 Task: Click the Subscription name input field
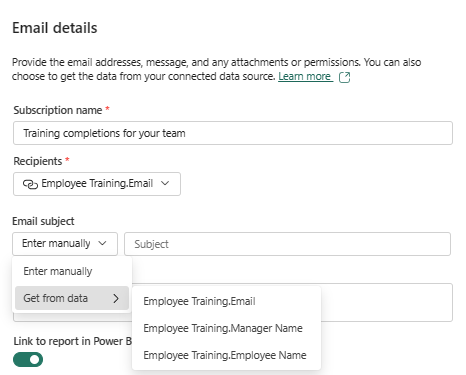click(x=233, y=133)
